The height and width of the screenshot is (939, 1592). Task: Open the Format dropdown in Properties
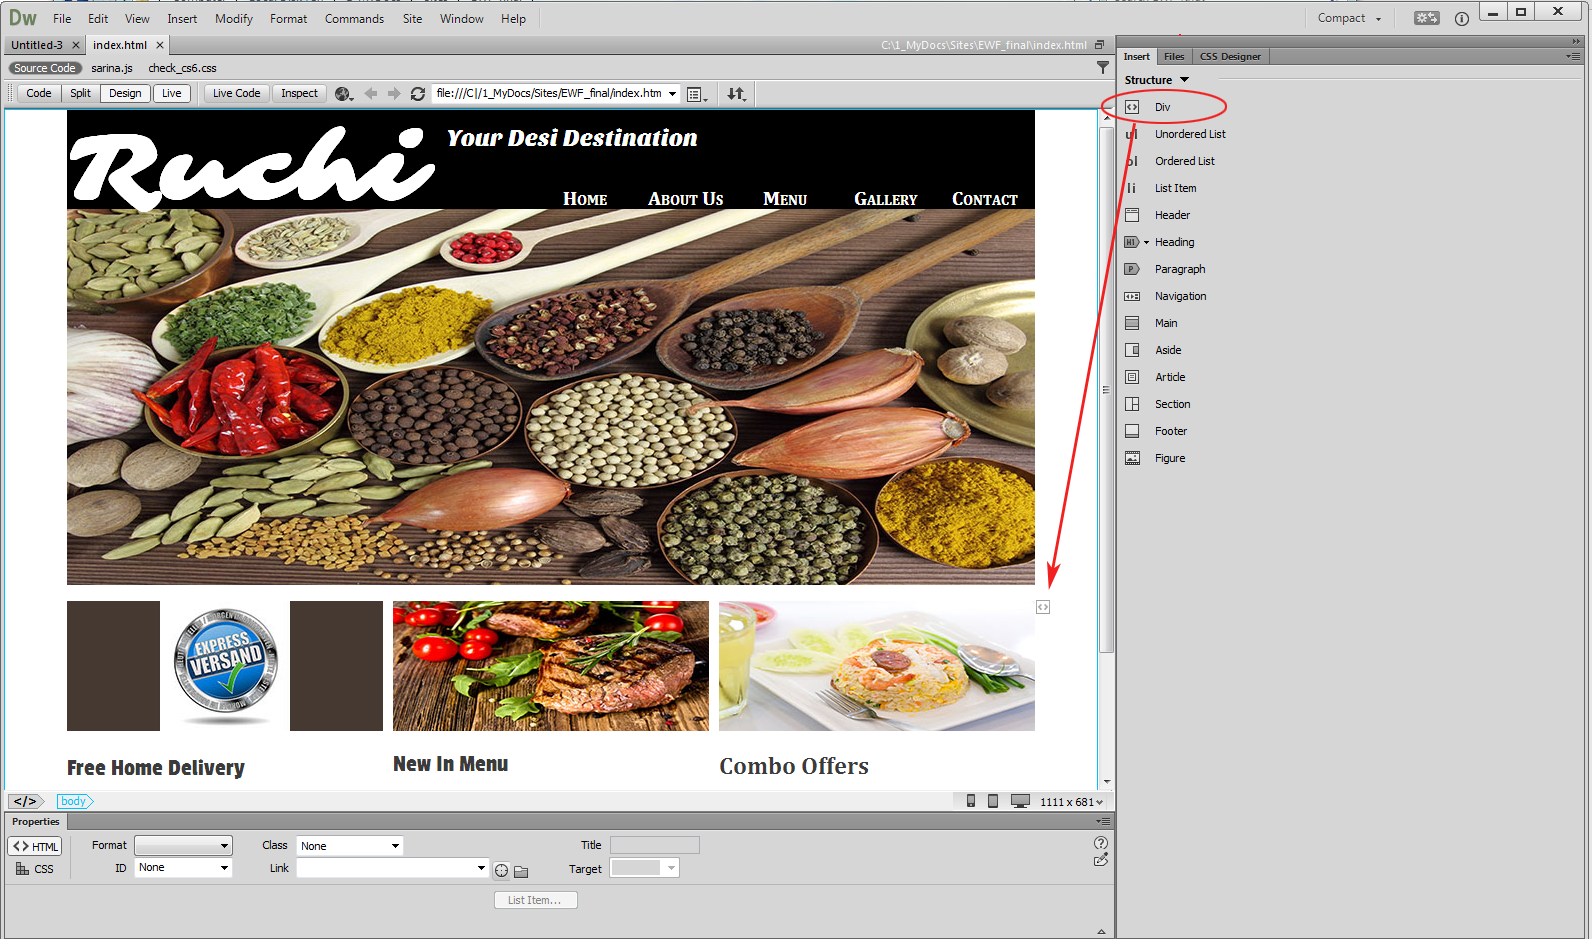pos(183,846)
